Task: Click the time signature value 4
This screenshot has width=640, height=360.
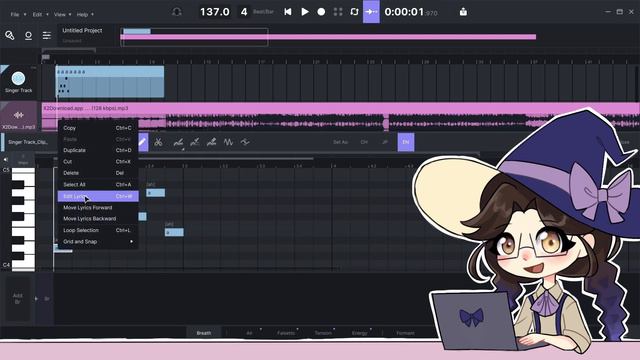Action: (244, 12)
